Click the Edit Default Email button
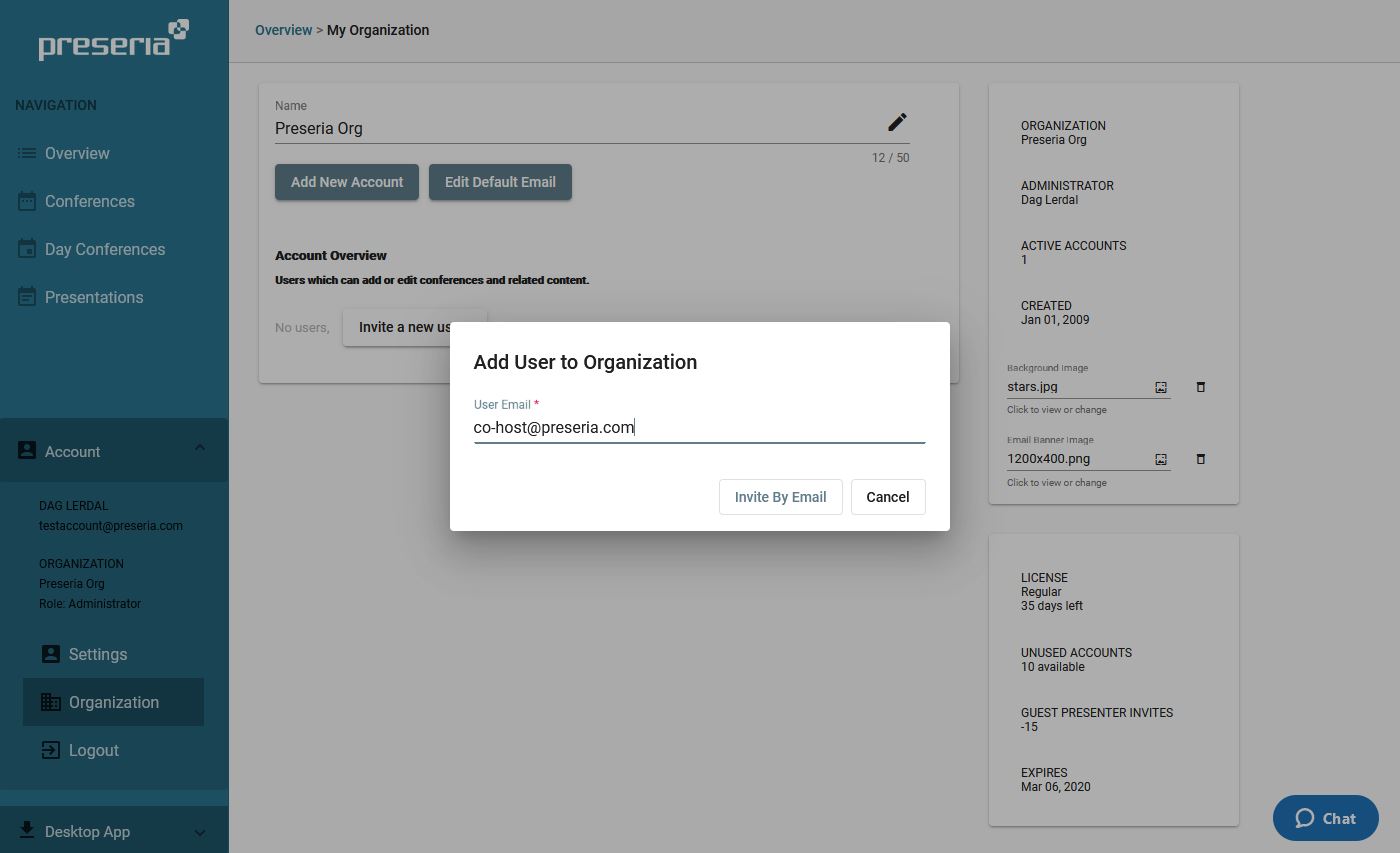 [x=500, y=182]
